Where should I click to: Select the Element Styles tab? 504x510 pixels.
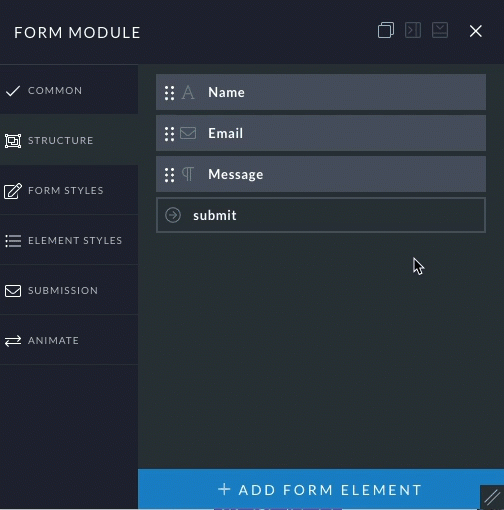(x=69, y=240)
